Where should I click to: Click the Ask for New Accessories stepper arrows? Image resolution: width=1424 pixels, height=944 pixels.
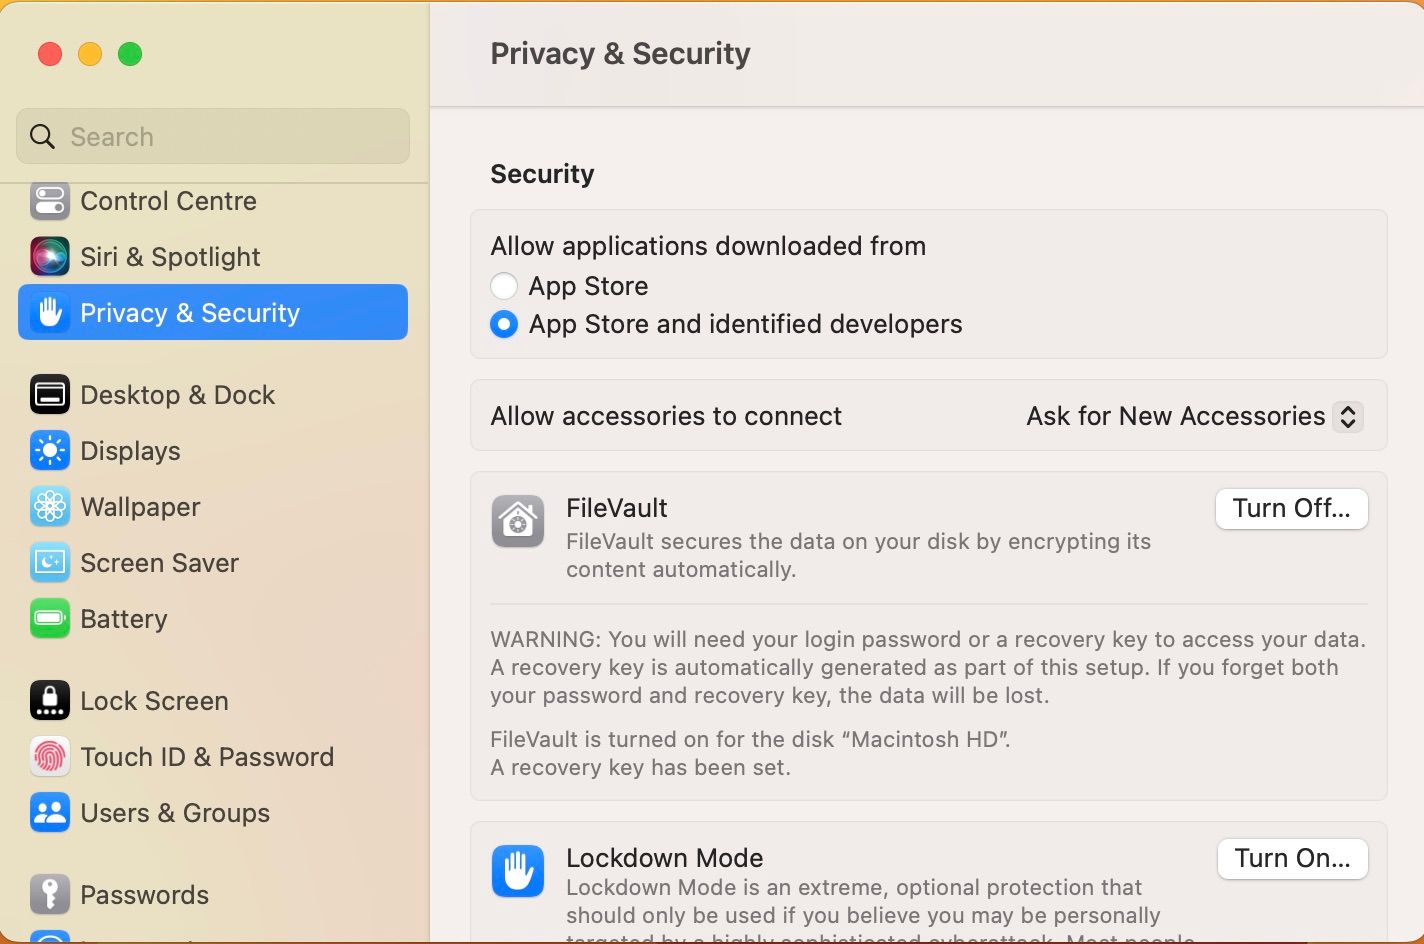click(1348, 416)
